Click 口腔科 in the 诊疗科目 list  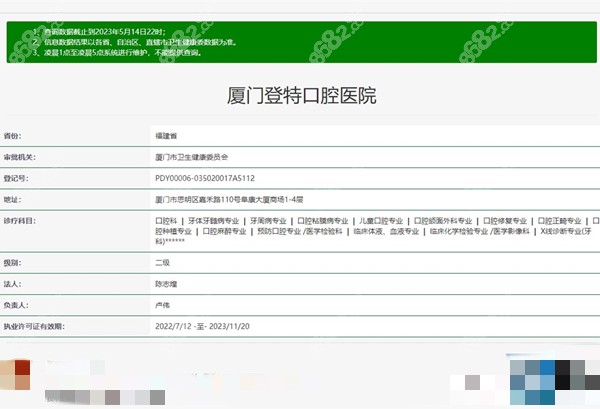click(x=166, y=221)
